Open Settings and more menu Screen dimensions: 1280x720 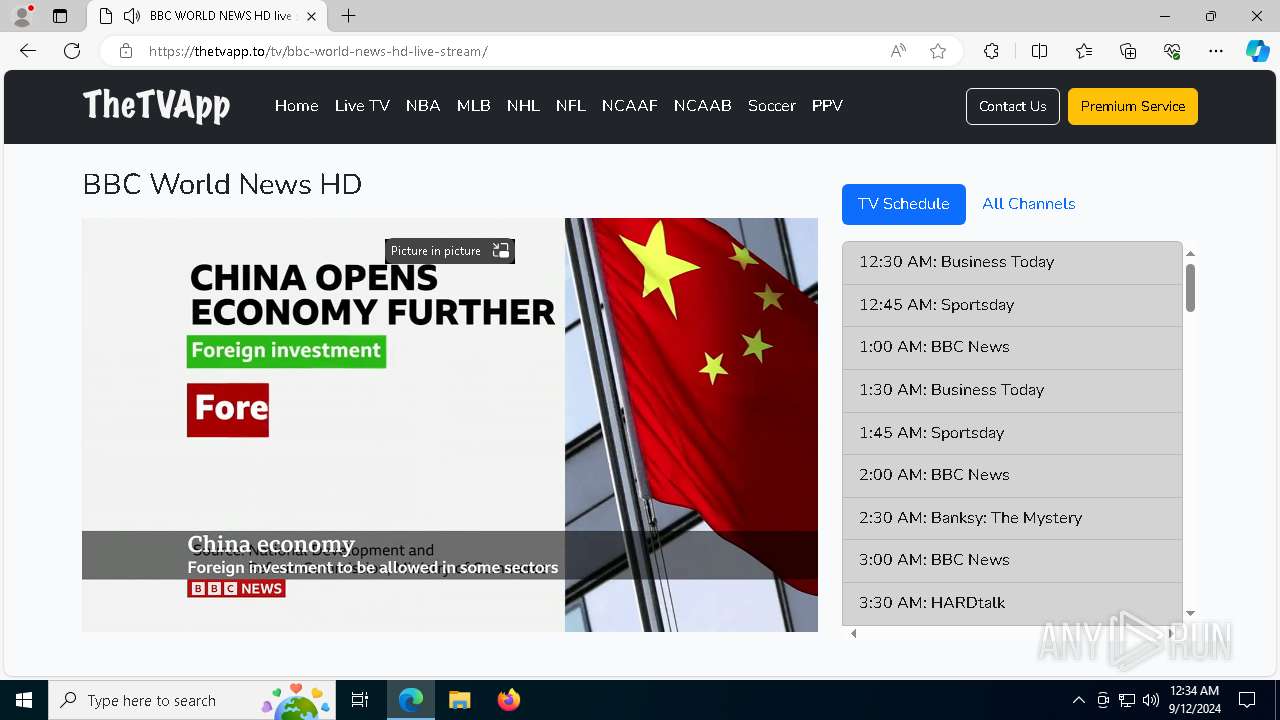click(1216, 51)
